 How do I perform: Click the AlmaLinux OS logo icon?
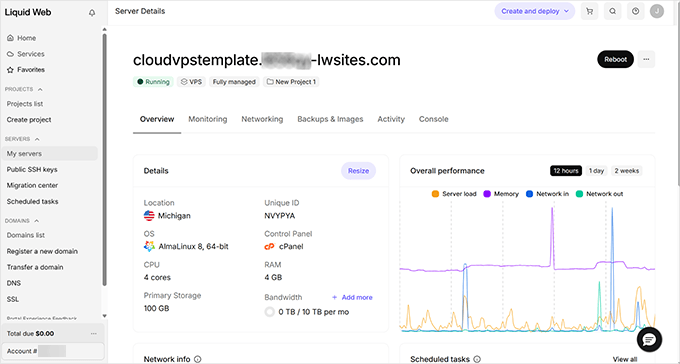coord(149,246)
